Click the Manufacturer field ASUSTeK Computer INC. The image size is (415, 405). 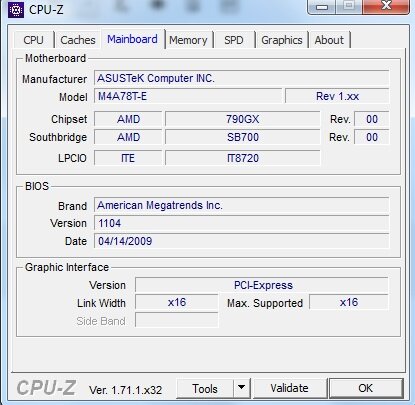click(242, 78)
